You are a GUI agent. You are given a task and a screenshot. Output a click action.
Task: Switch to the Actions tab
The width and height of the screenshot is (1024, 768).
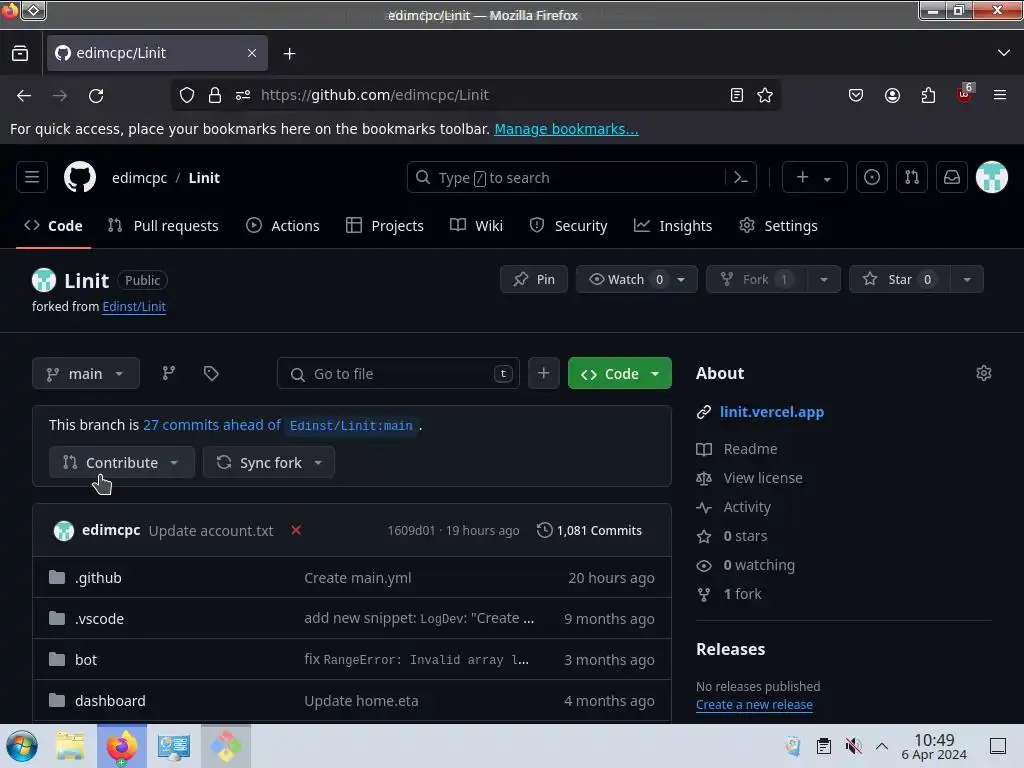click(x=283, y=226)
